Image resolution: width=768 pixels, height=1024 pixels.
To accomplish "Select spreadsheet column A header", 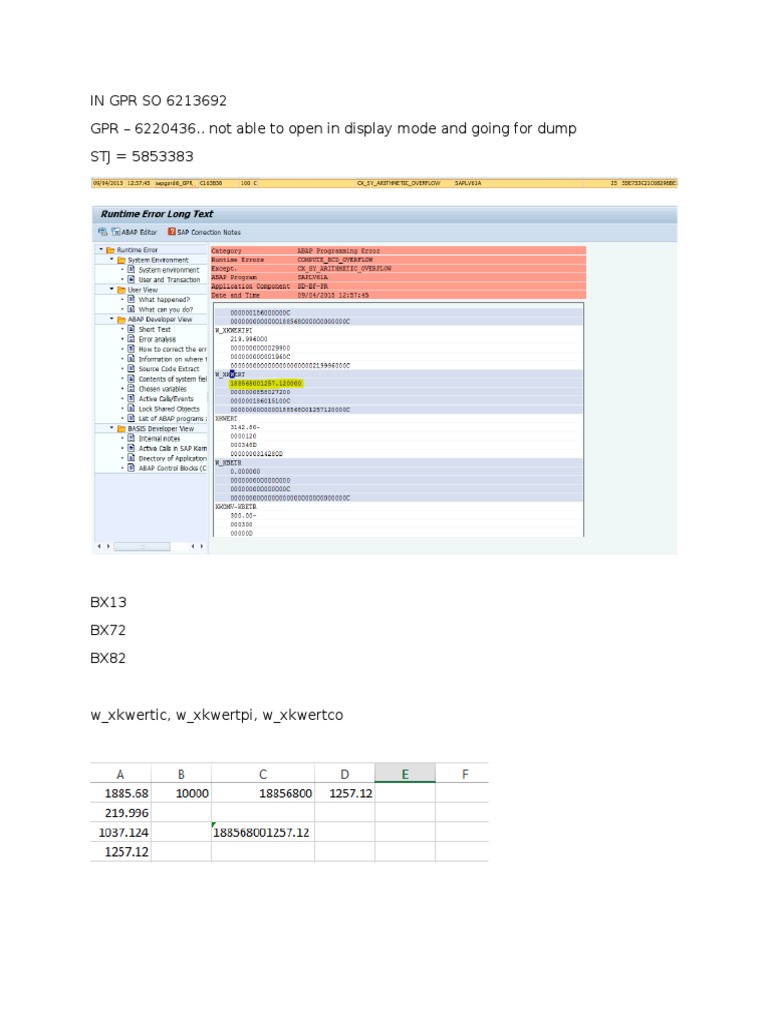I will 120,774.
